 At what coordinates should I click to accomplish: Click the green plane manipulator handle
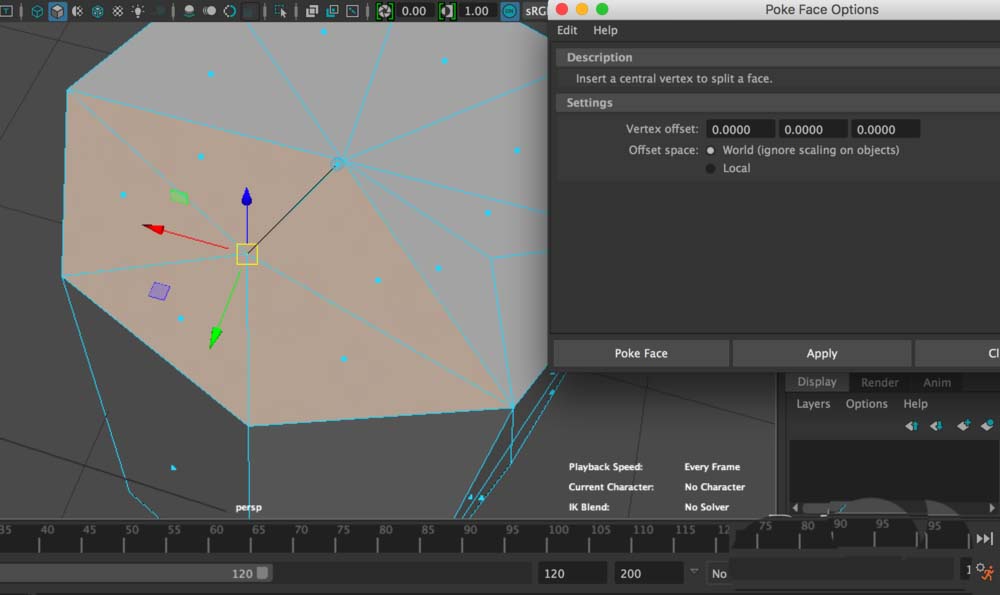pos(179,197)
